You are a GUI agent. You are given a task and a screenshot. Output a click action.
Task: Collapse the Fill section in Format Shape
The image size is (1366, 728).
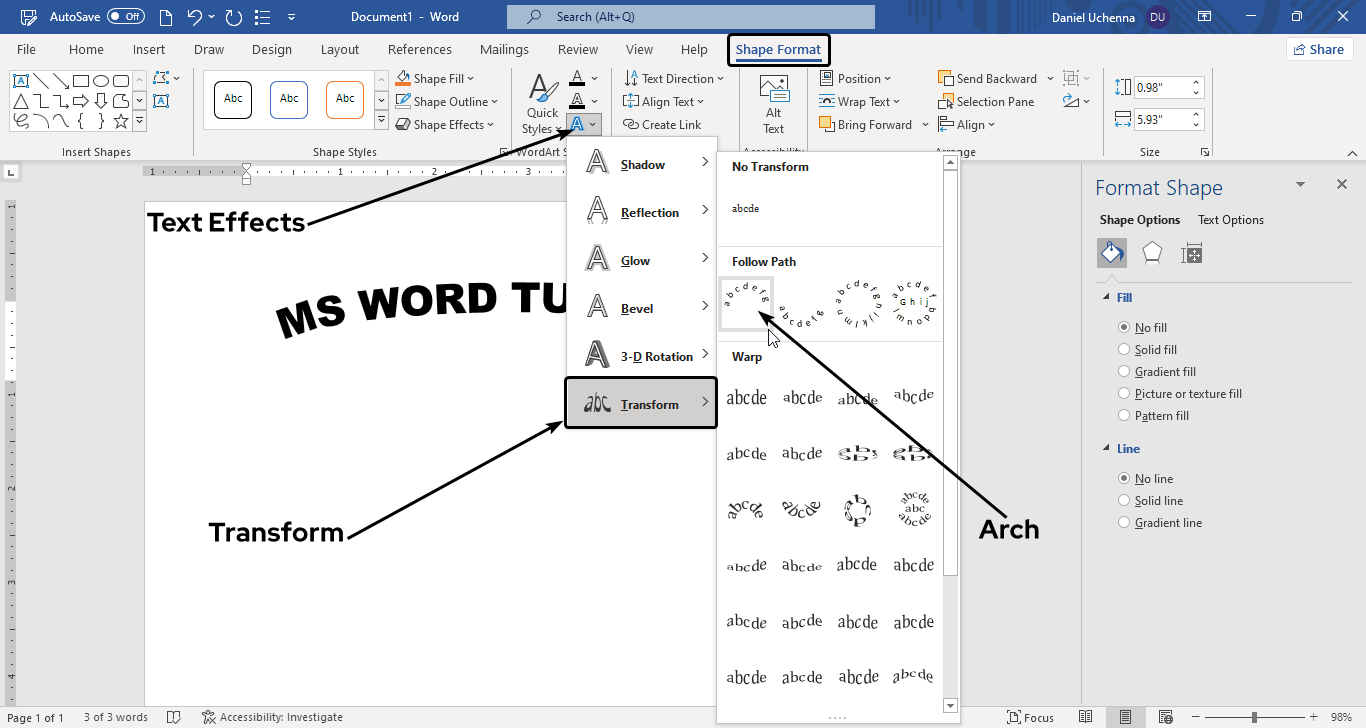pyautogui.click(x=1105, y=298)
